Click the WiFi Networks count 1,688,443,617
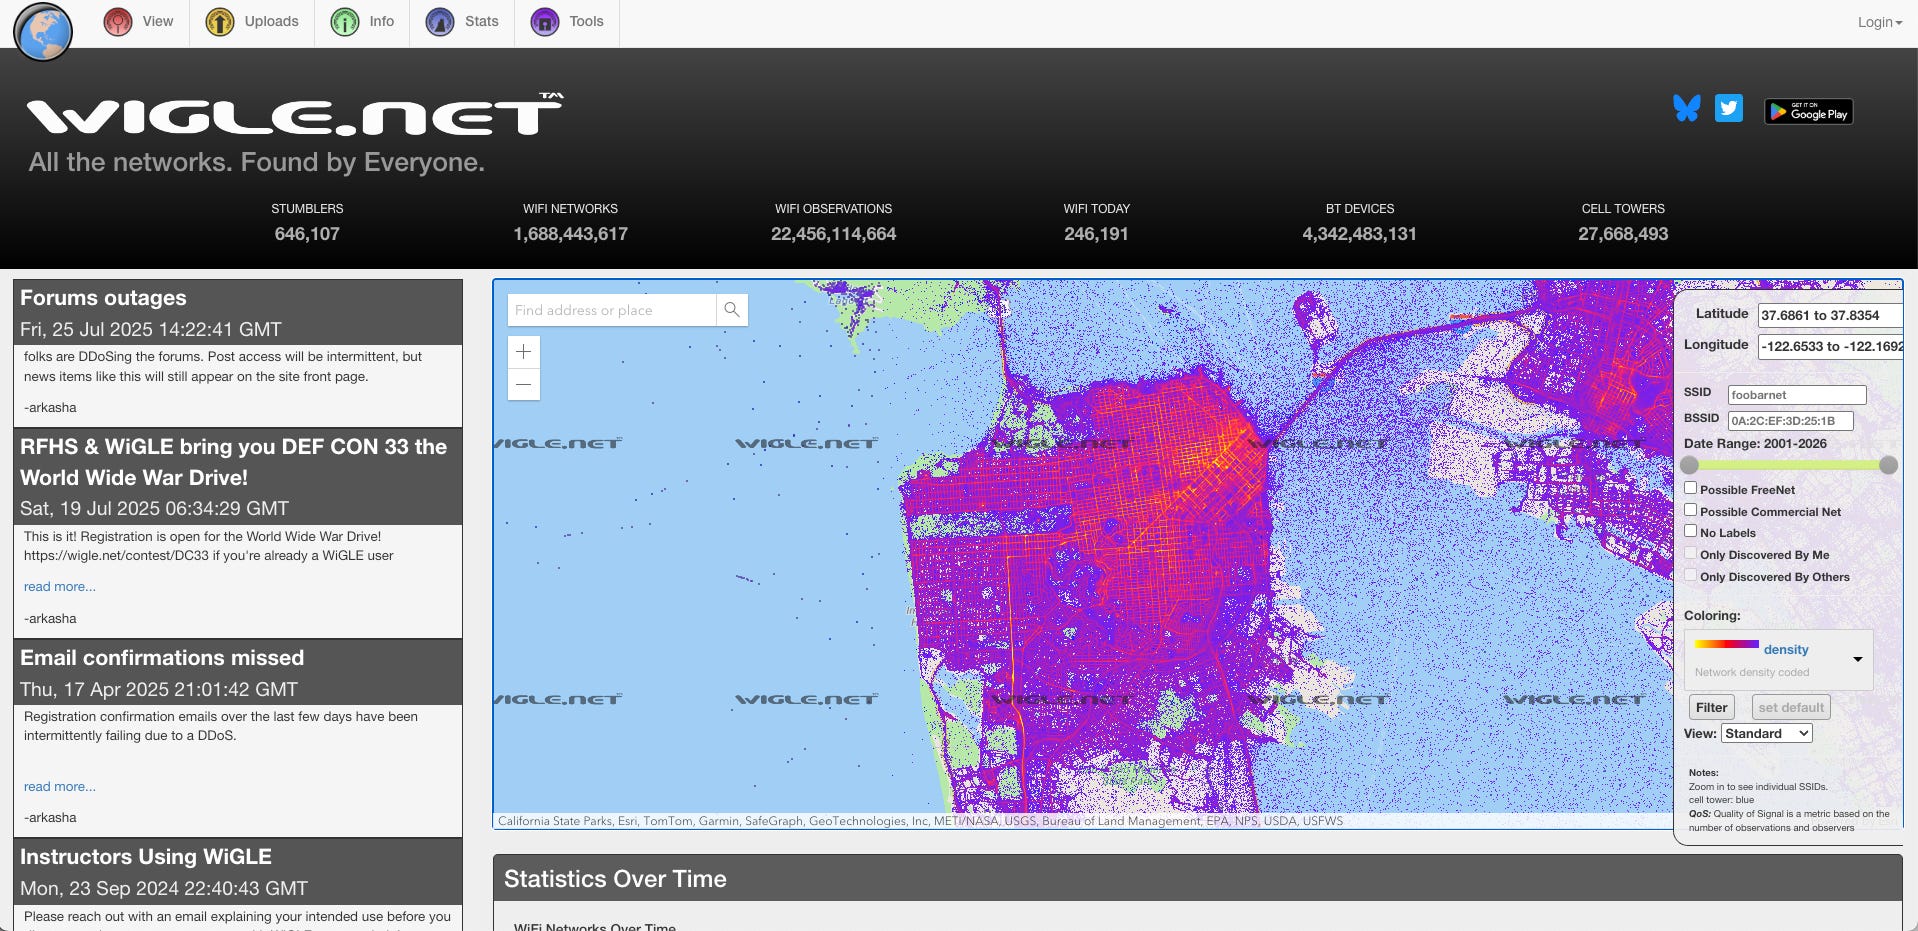The height and width of the screenshot is (931, 1918). click(x=570, y=234)
